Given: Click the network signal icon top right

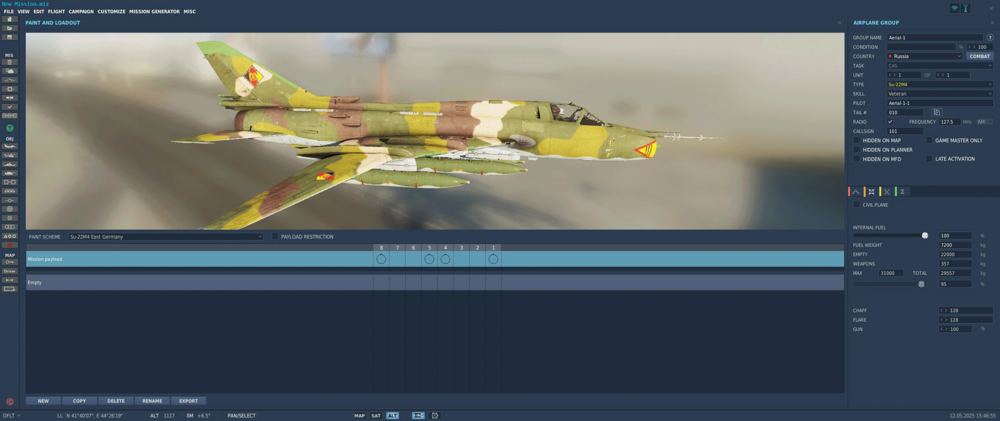Looking at the screenshot, I should 955,8.
